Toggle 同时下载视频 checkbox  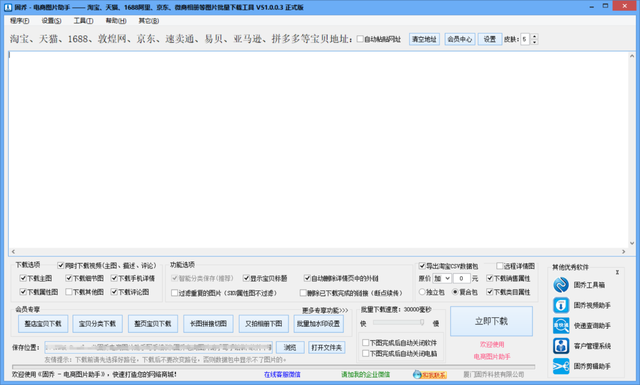[61, 266]
